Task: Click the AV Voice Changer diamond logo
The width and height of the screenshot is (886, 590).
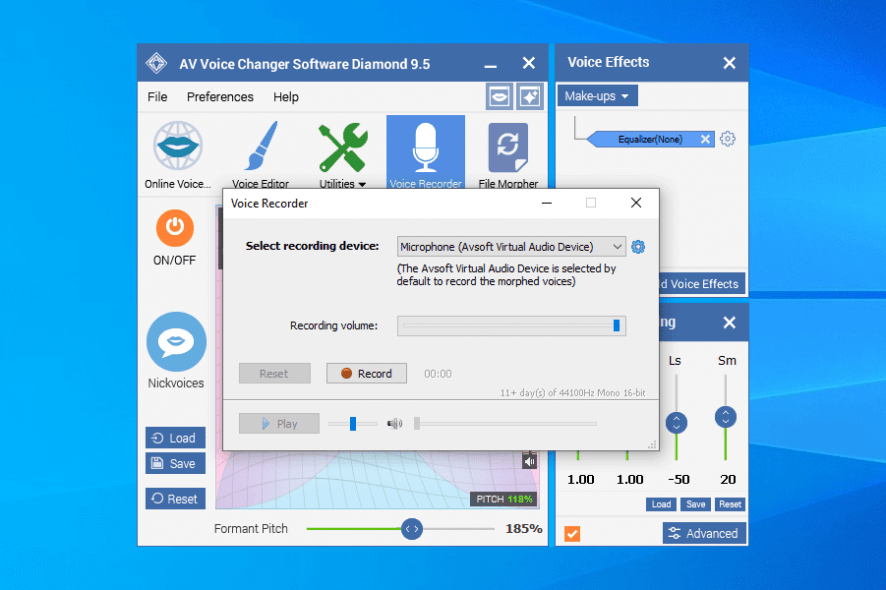Action: 156,63
